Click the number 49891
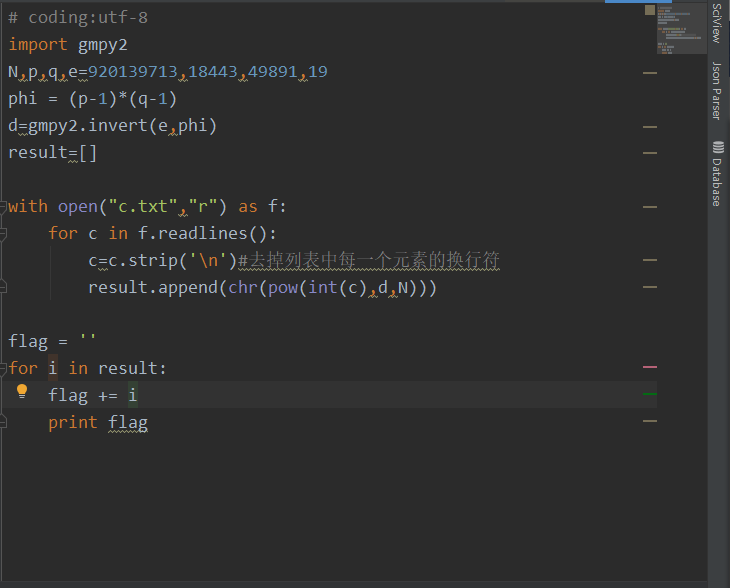The width and height of the screenshot is (730, 588). click(x=272, y=72)
